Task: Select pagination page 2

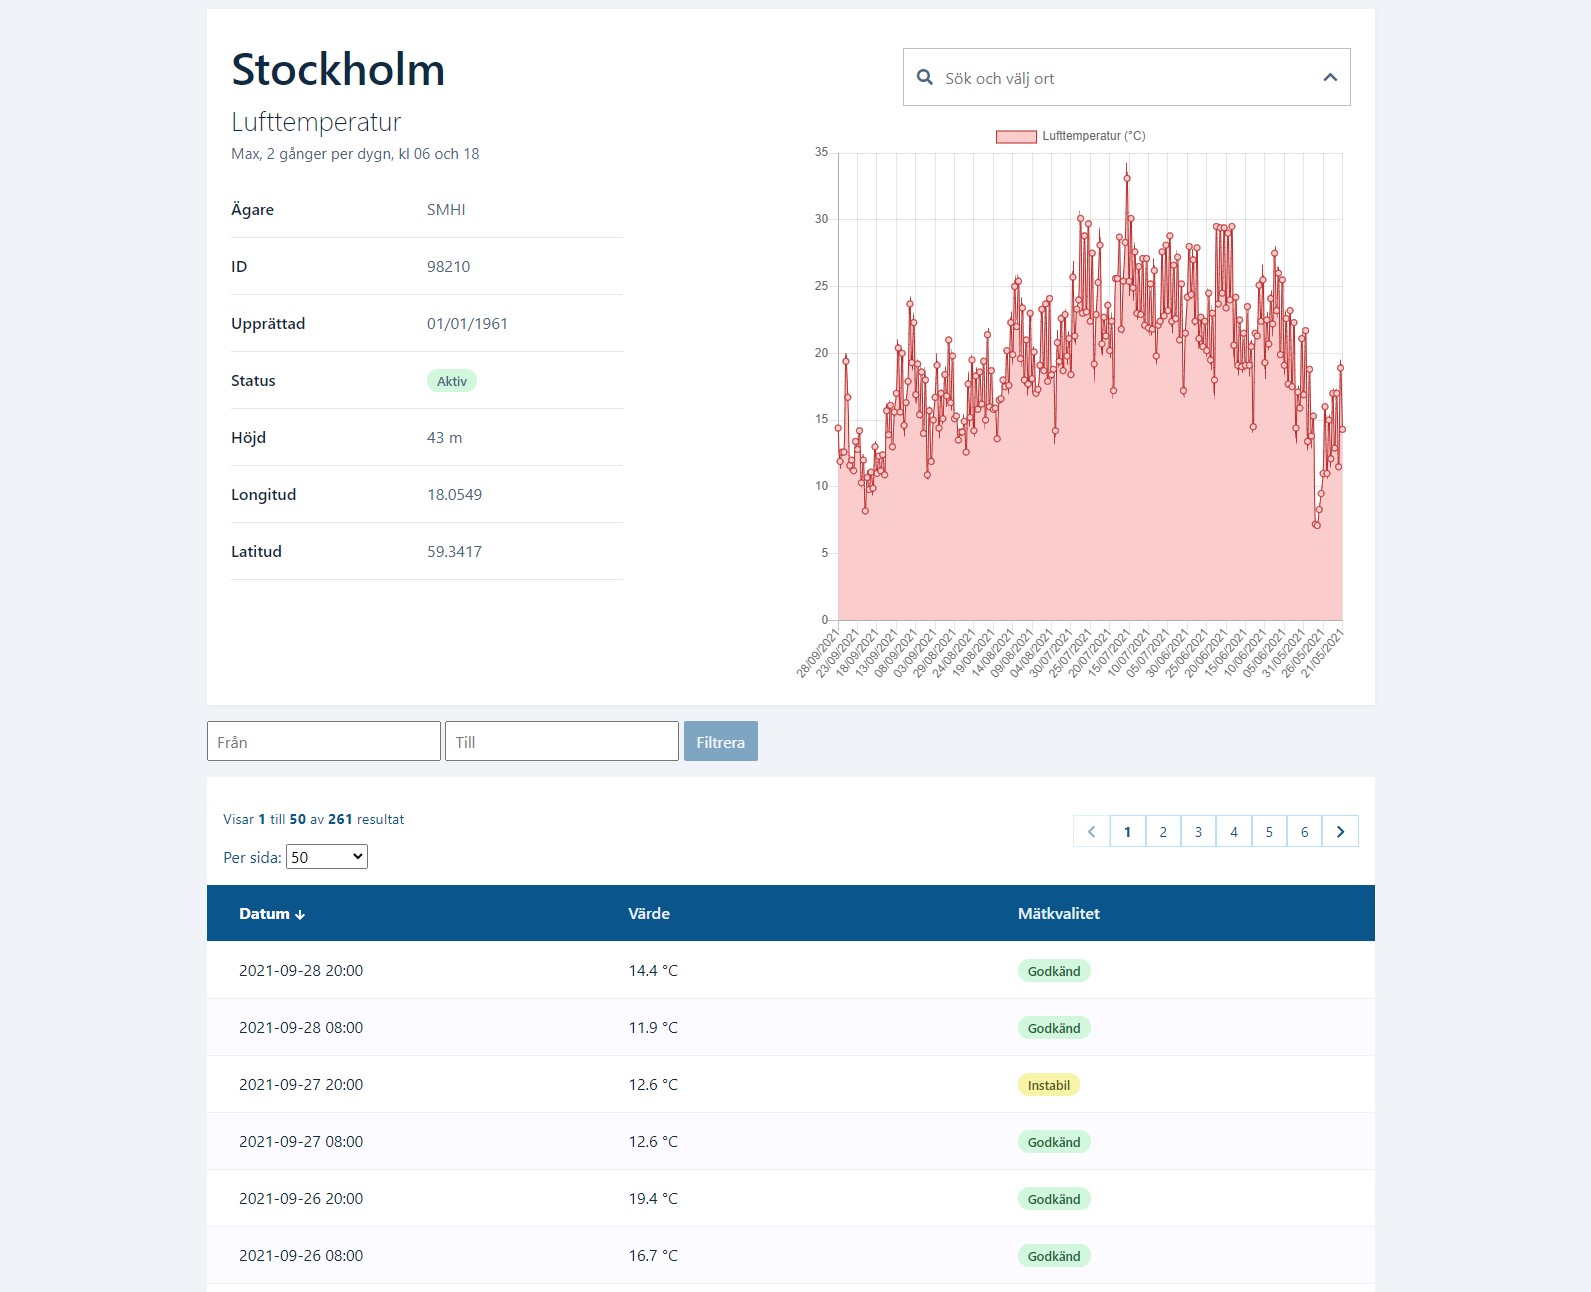Action: point(1163,831)
